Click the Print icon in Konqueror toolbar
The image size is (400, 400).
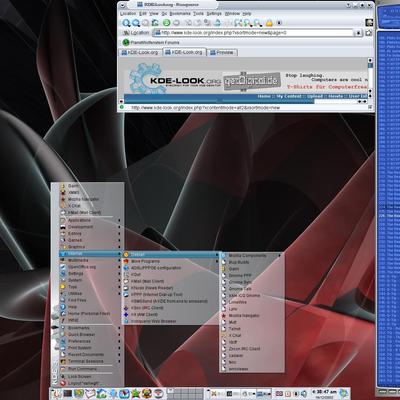217,23
